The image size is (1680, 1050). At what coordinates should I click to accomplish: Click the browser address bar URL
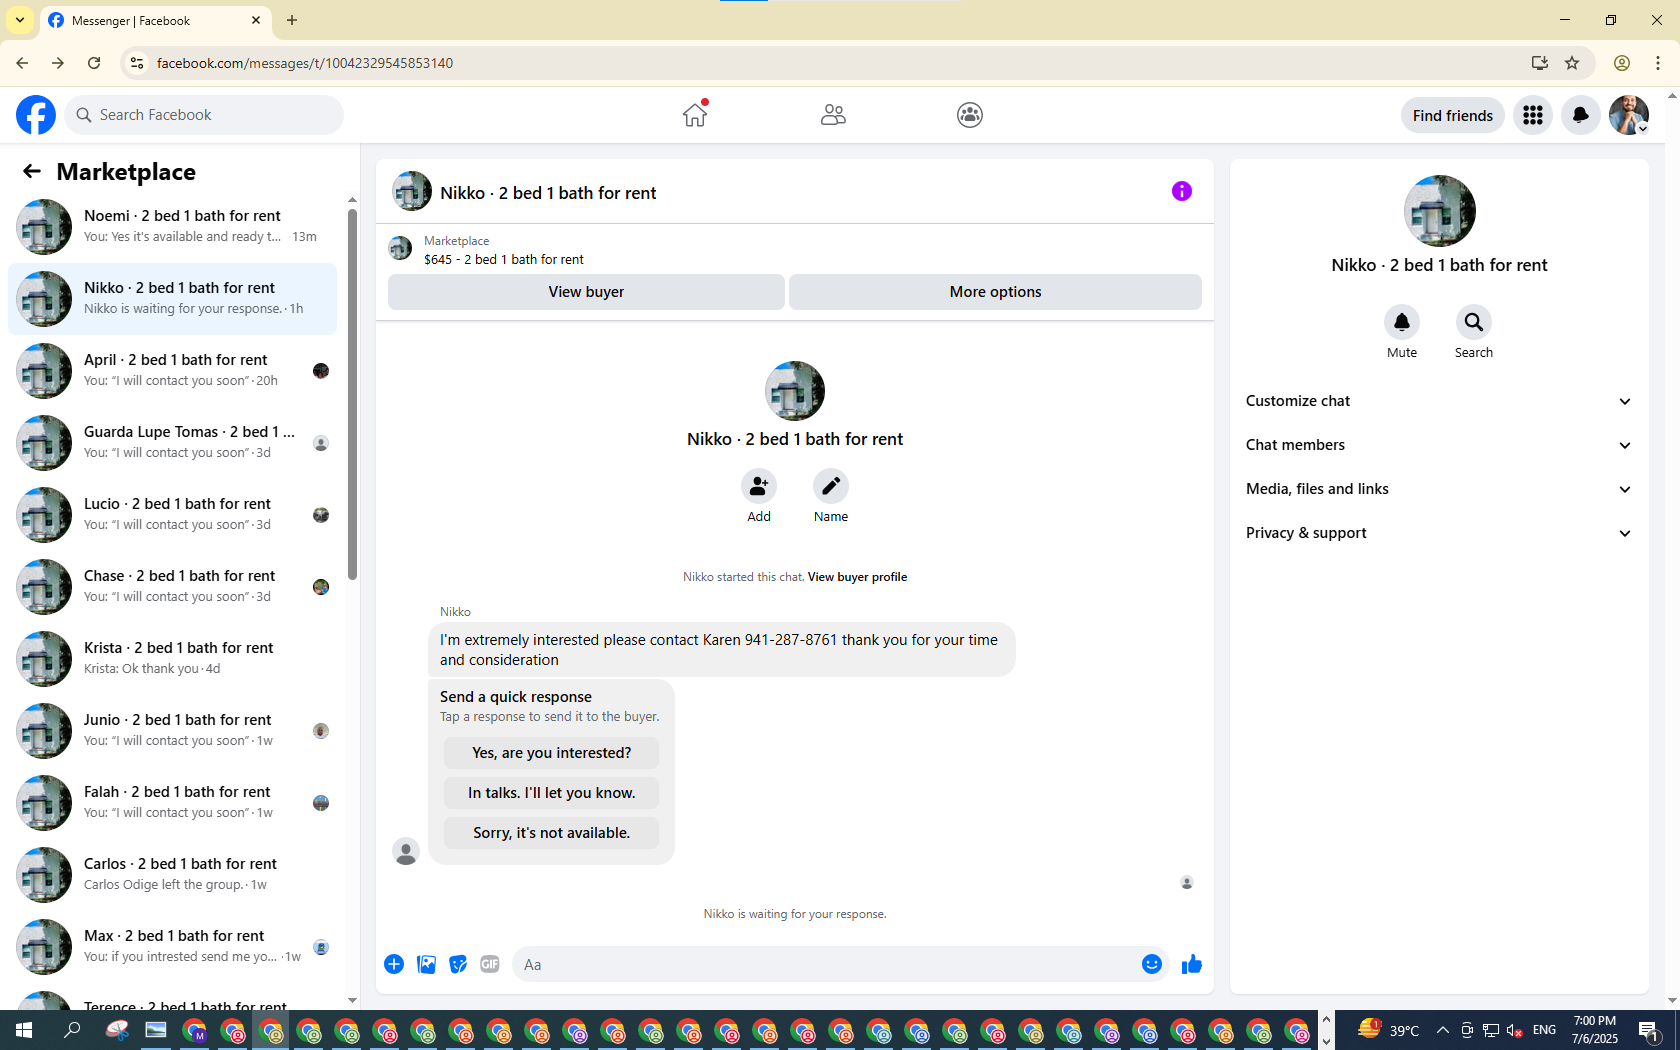click(x=304, y=63)
